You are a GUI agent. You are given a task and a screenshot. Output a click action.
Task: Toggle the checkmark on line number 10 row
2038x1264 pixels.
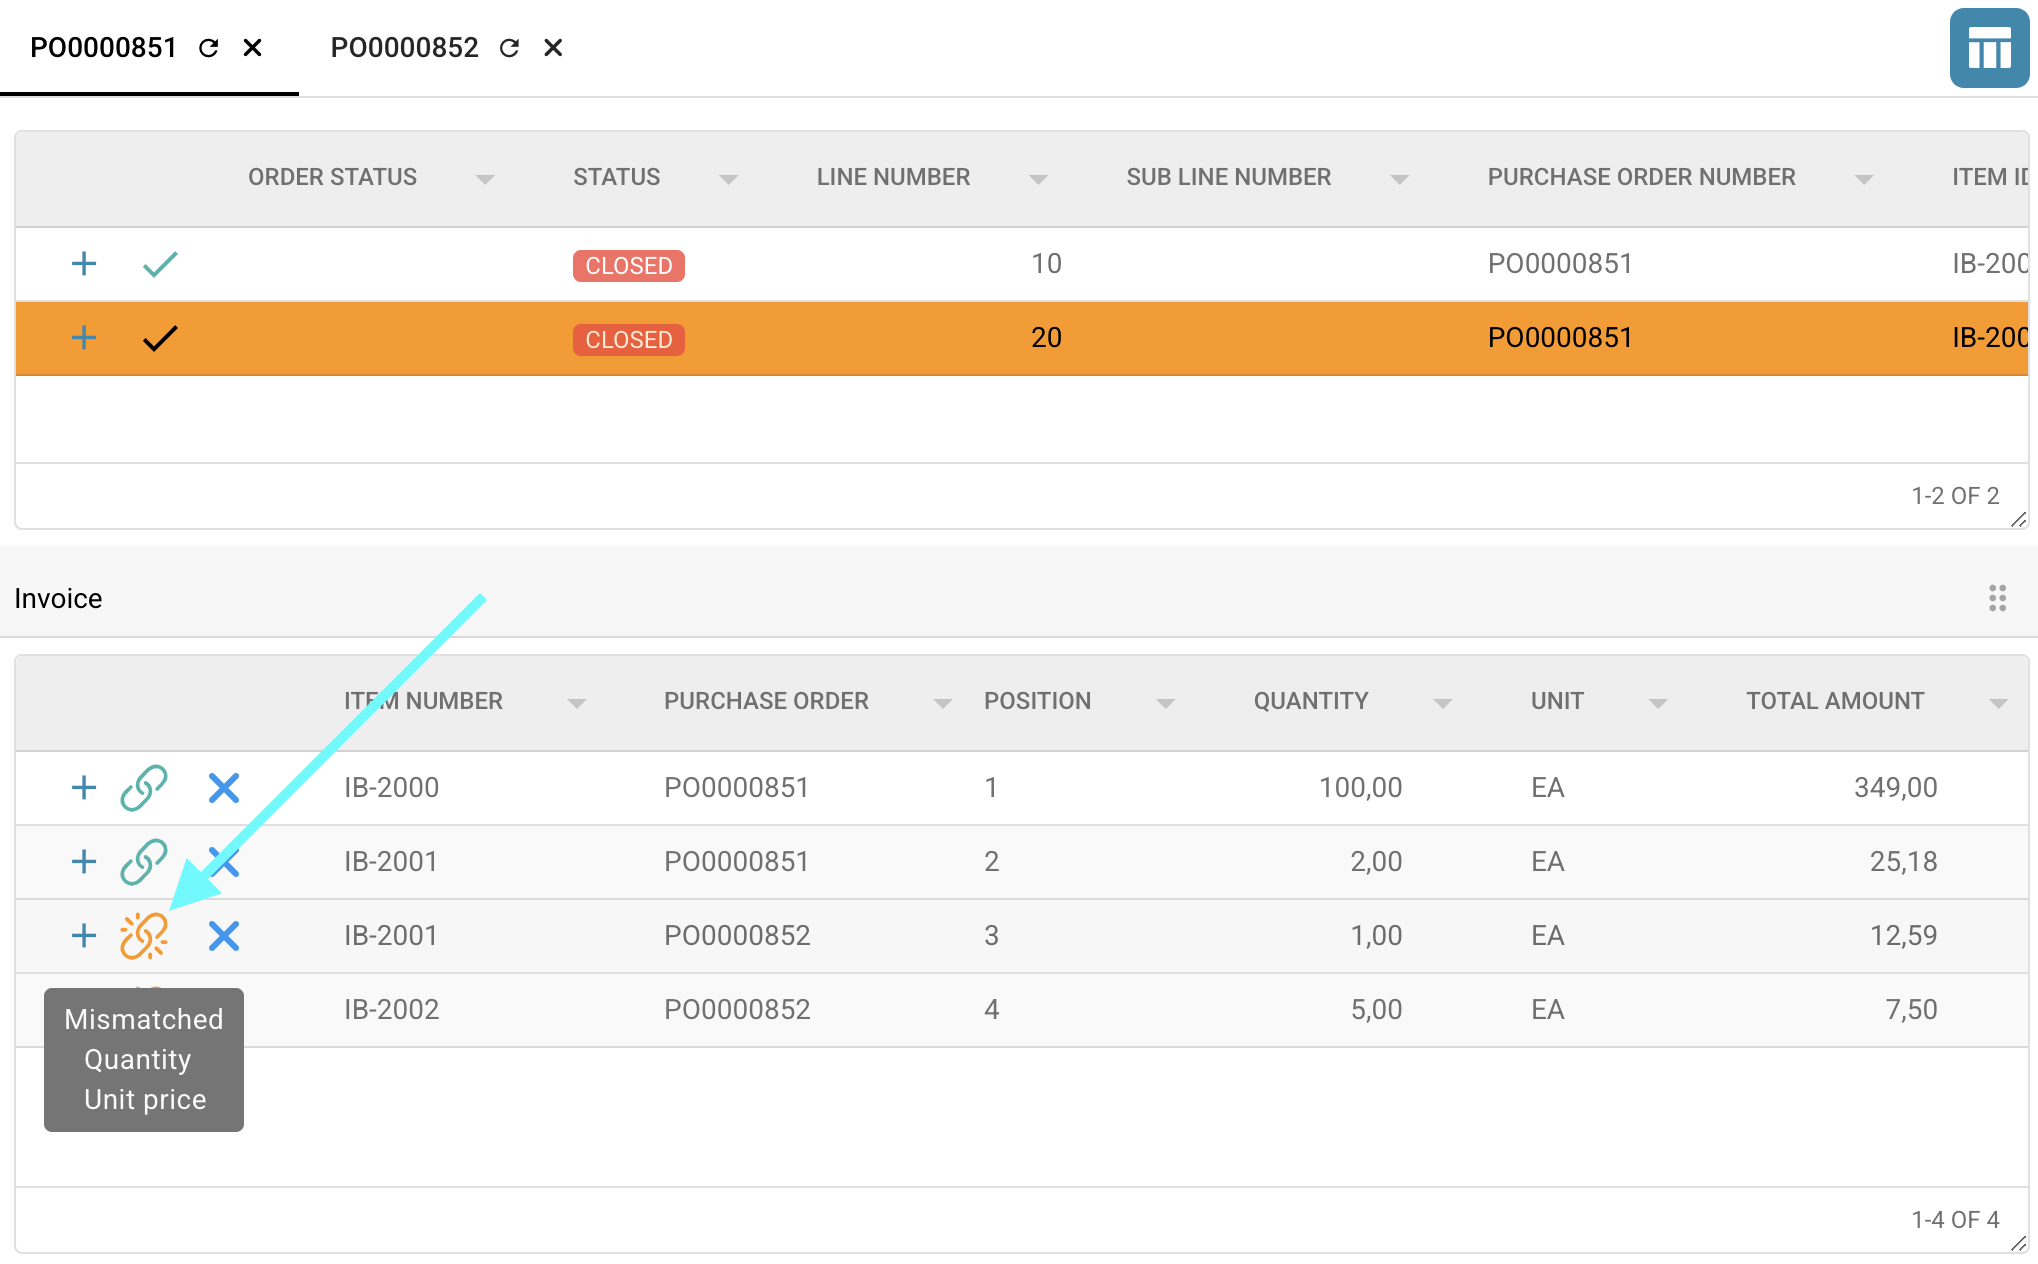160,264
